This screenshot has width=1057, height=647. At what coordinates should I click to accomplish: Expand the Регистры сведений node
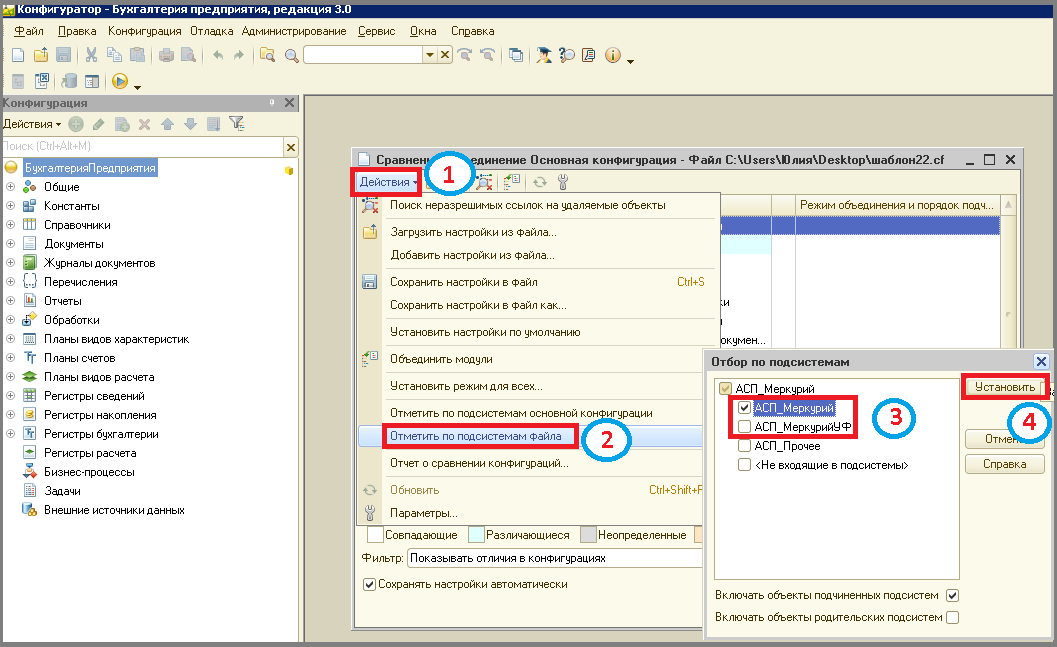point(10,396)
